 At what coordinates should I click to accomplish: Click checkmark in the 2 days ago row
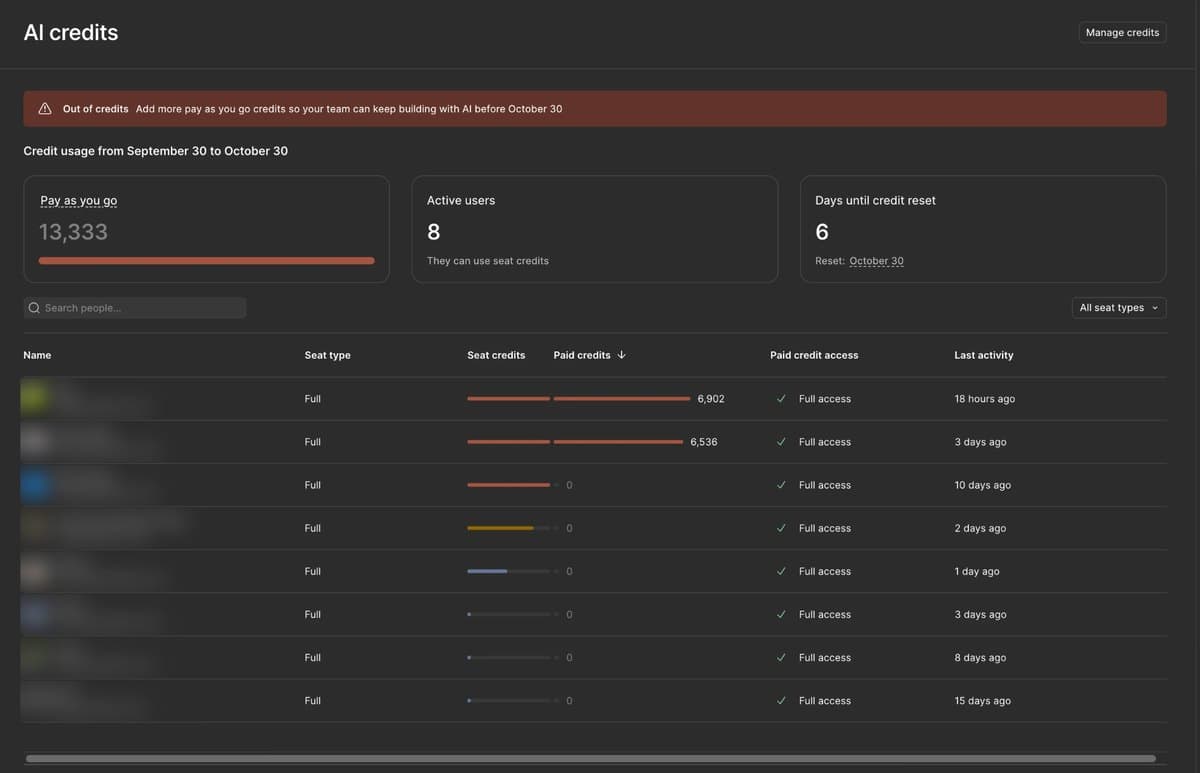781,528
